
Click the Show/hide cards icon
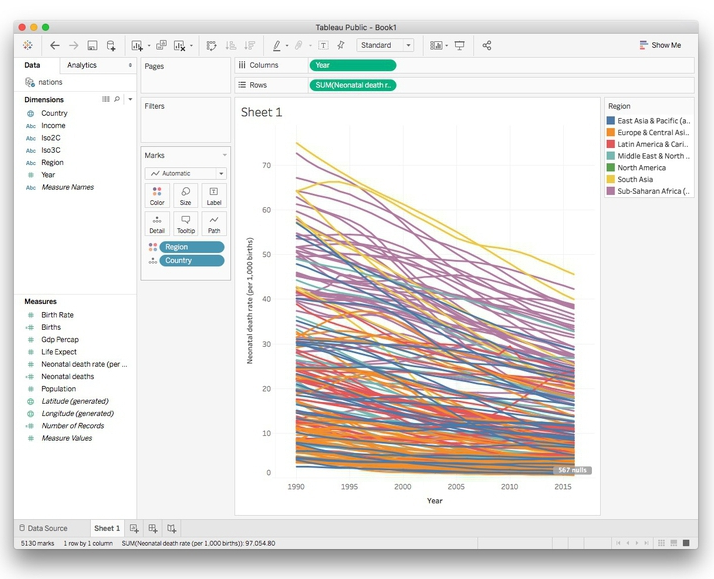(x=436, y=45)
